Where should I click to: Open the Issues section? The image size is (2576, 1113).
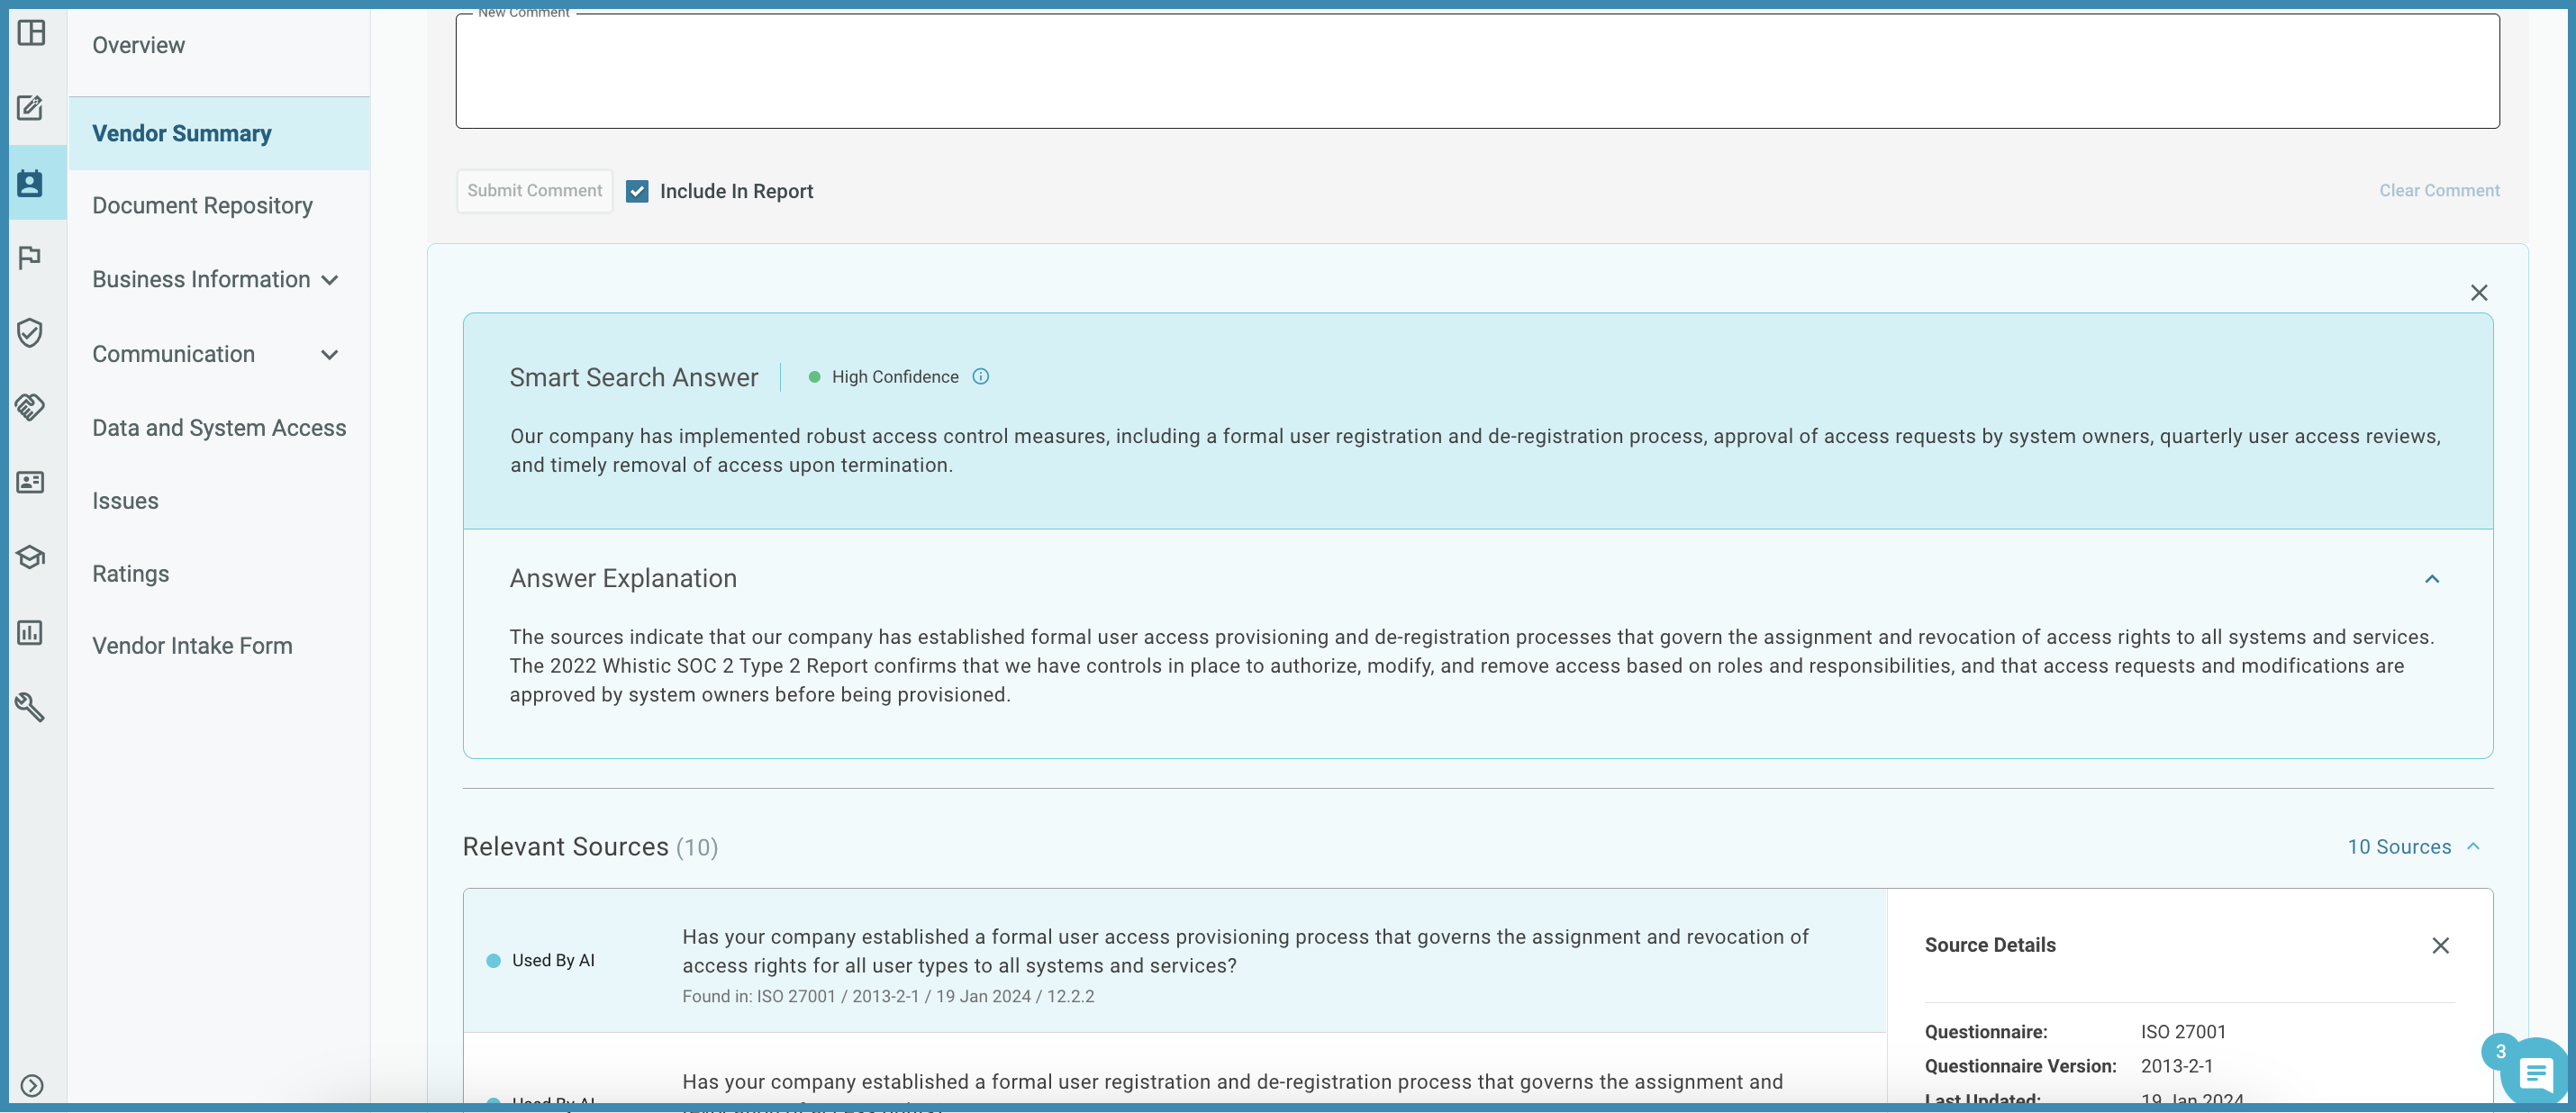click(x=125, y=501)
